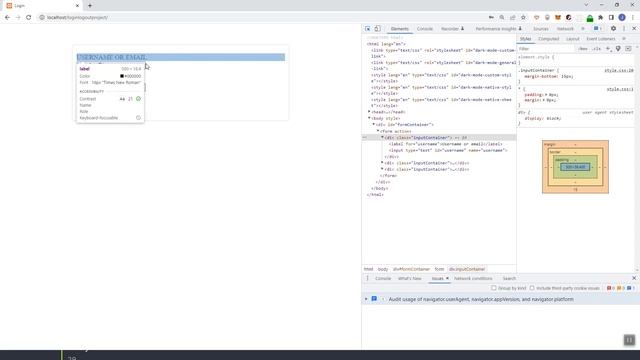Open the Chrome profile avatar
The height and width of the screenshot is (360, 640).
(x=622, y=18)
